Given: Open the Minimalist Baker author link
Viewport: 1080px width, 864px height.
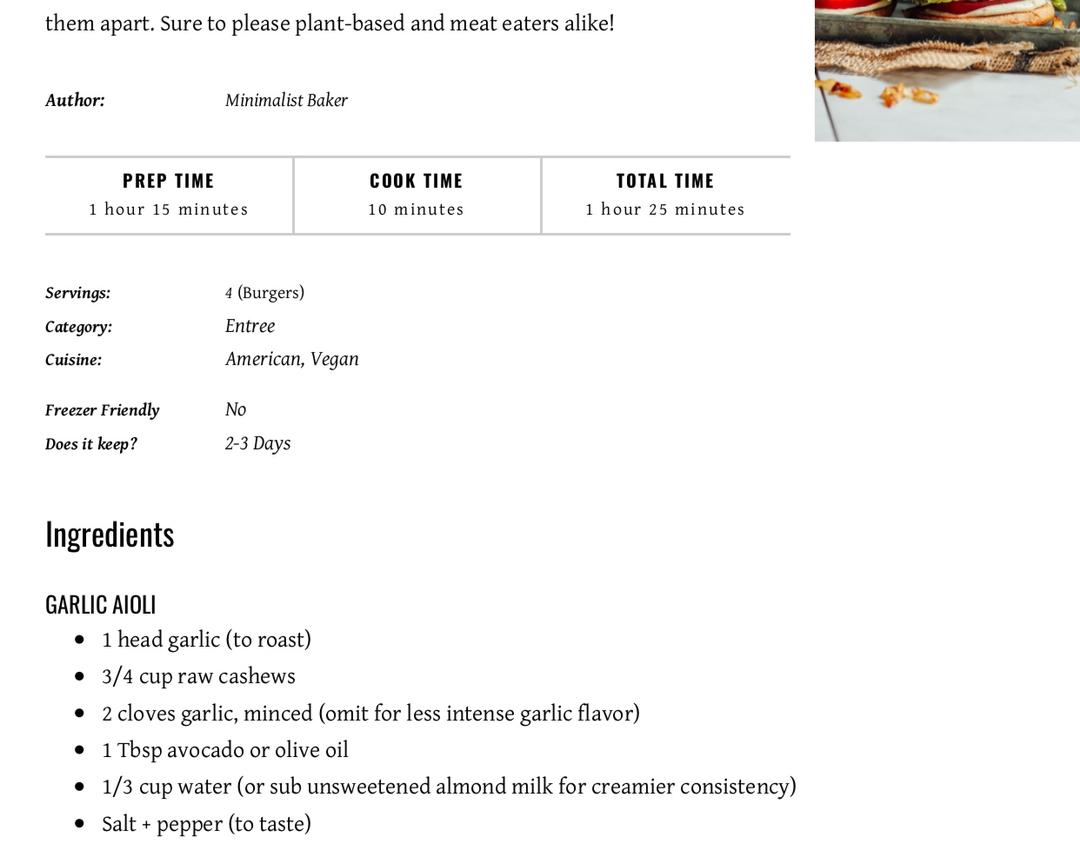Looking at the screenshot, I should click(x=286, y=100).
